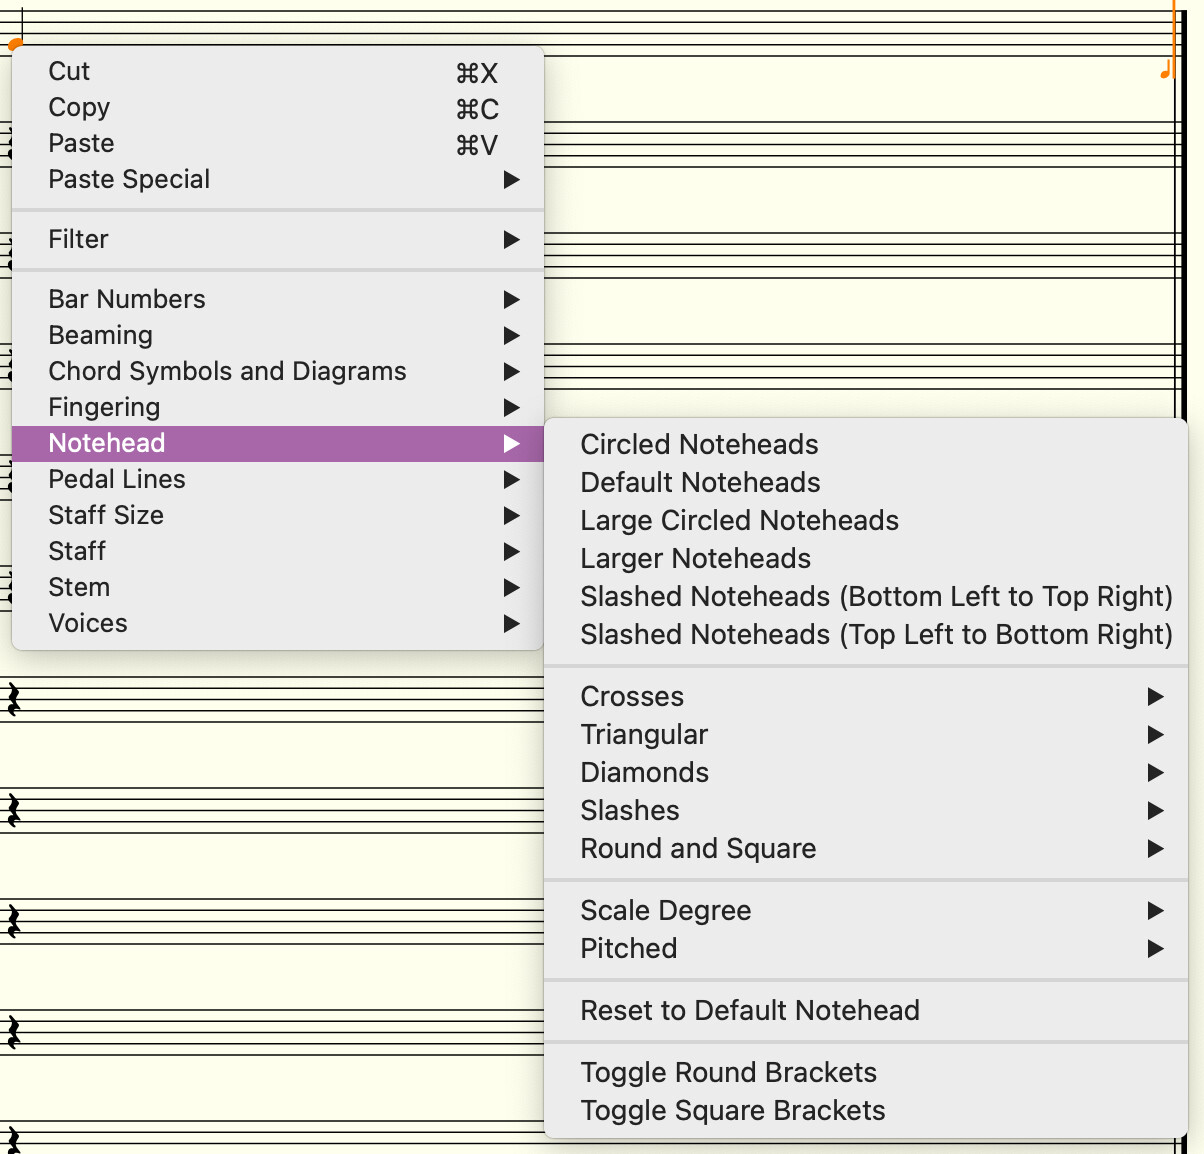Image resolution: width=1204 pixels, height=1154 pixels.
Task: Expand the Voices submenu
Action: 87,623
